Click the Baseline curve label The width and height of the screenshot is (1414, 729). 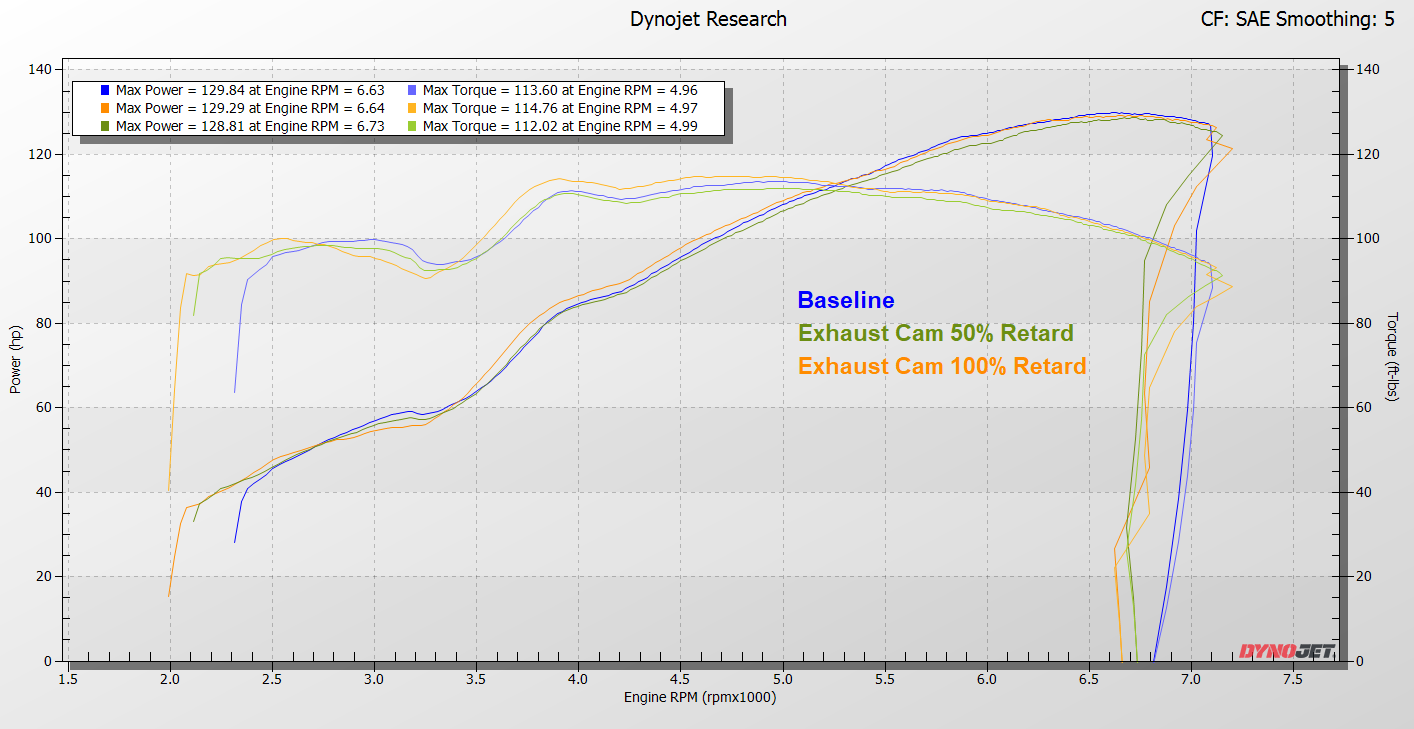tap(845, 299)
